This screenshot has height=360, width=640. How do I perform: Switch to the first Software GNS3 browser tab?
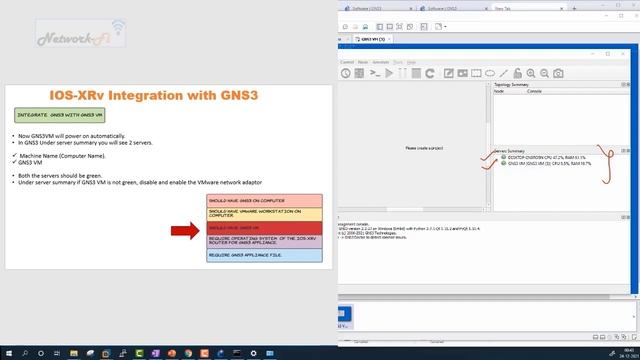[378, 8]
